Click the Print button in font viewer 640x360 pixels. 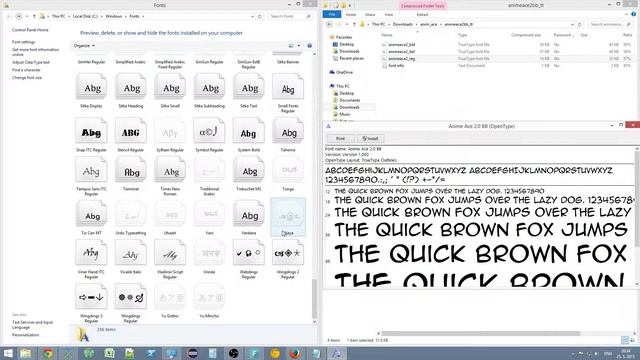pyautogui.click(x=340, y=138)
